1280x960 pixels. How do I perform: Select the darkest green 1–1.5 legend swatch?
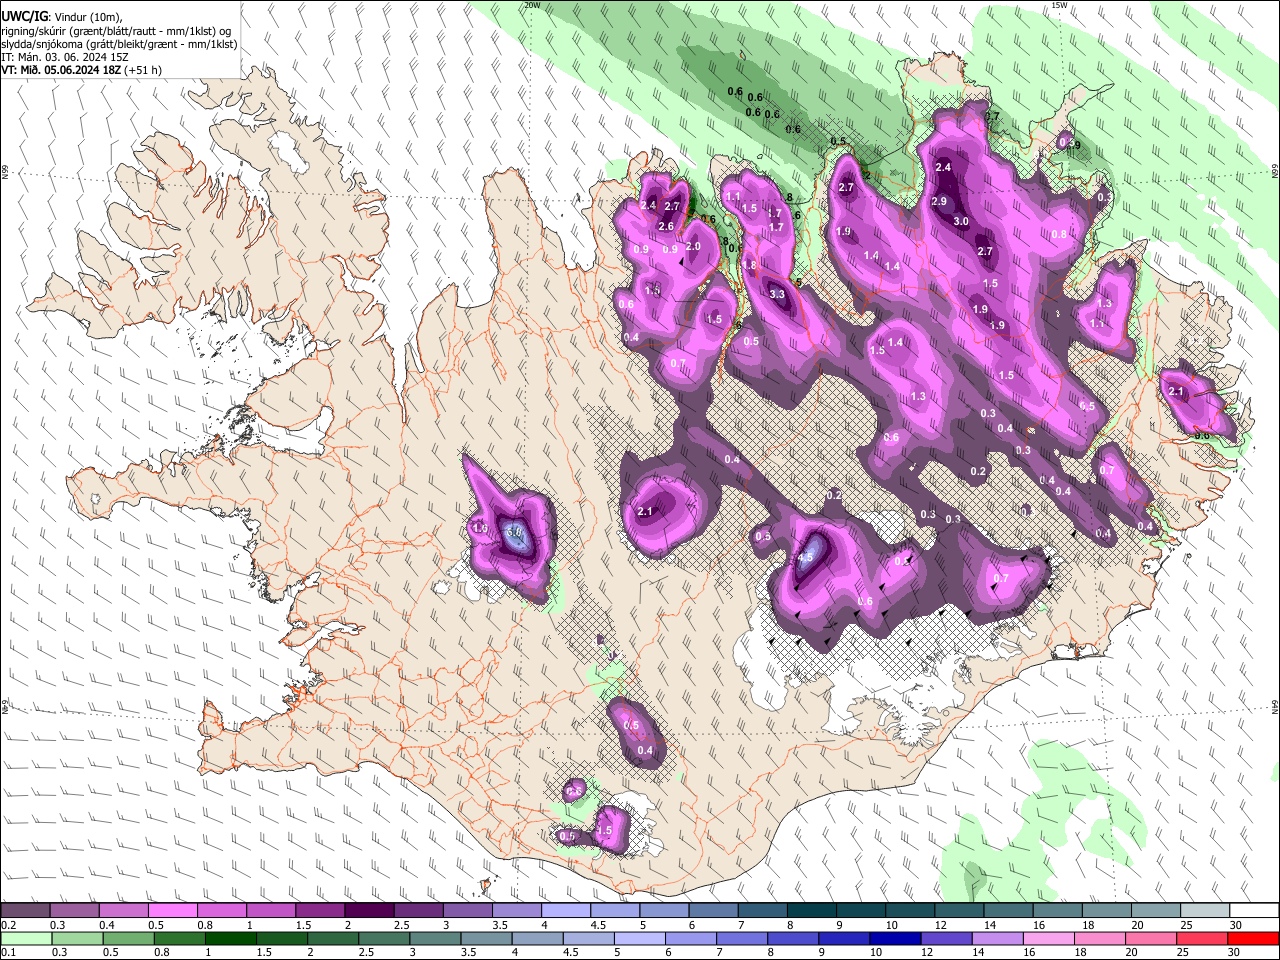tap(230, 939)
